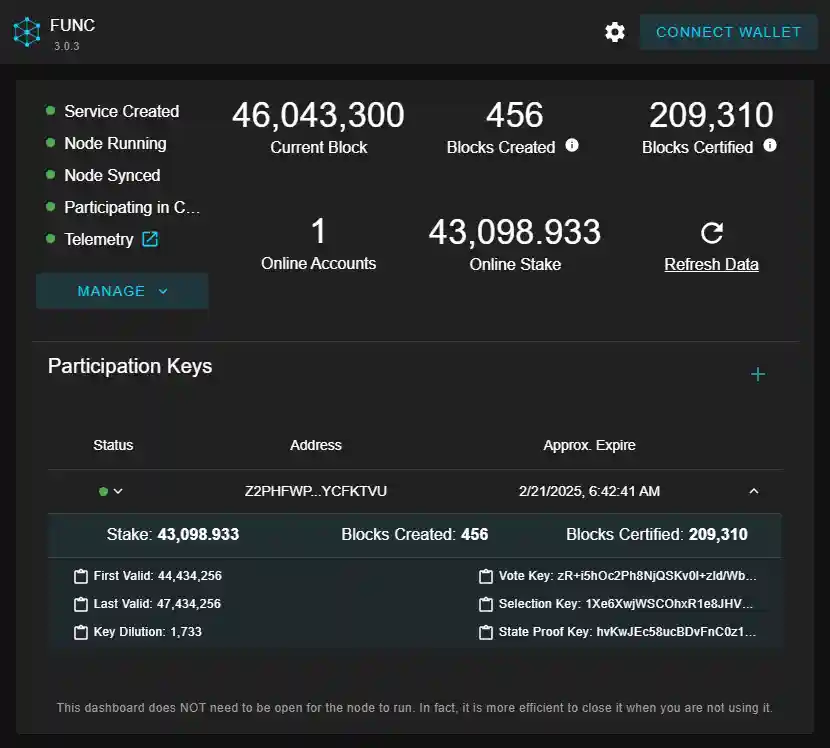
Task: Select the Z2PHFWP...YCFKTVU address
Action: point(316,491)
